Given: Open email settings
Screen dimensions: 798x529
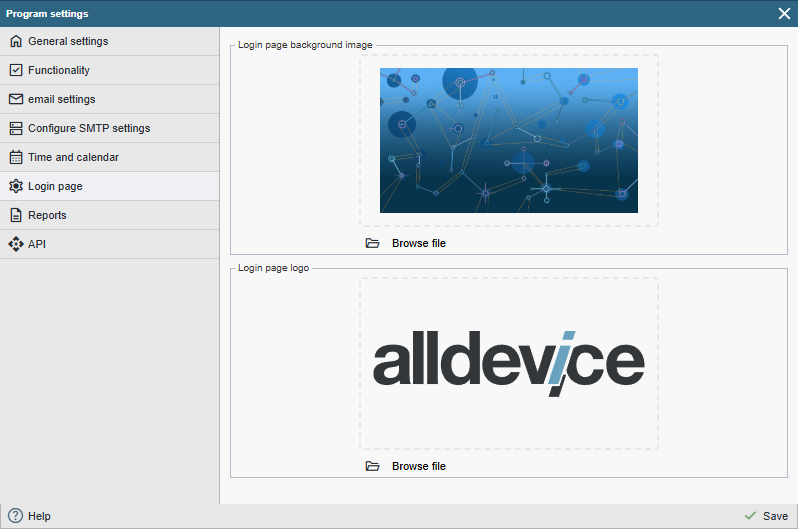Looking at the screenshot, I should pos(109,99).
